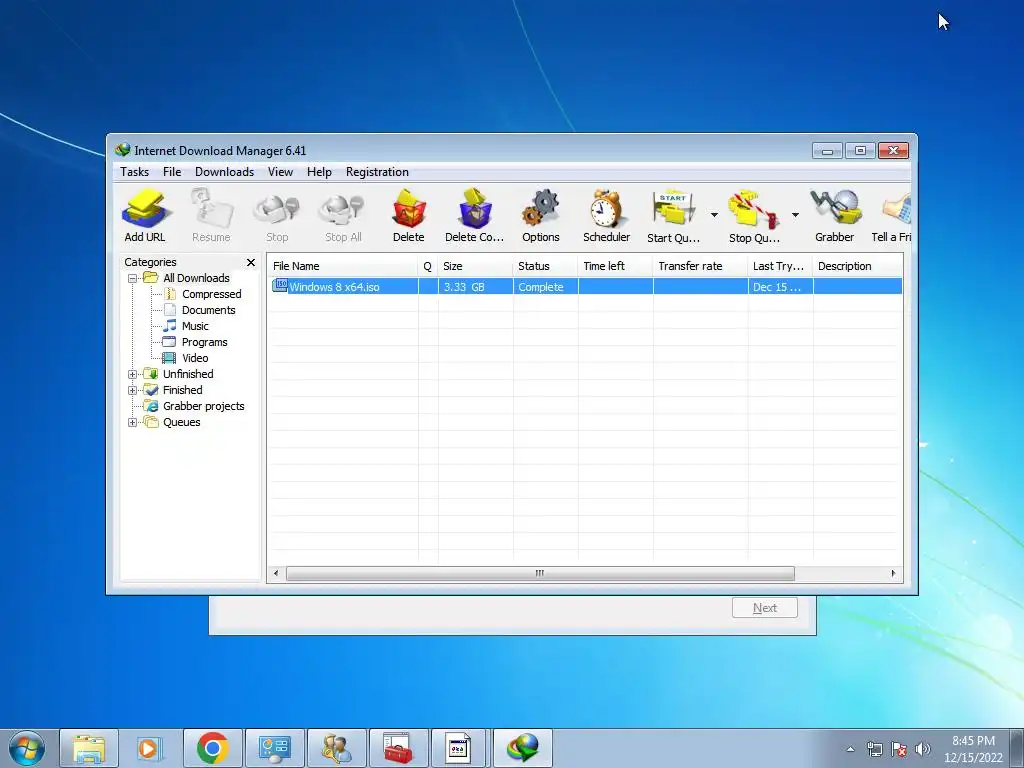Launch Google Chrome from the taskbar
Screen dimensions: 1024x768
(212, 748)
